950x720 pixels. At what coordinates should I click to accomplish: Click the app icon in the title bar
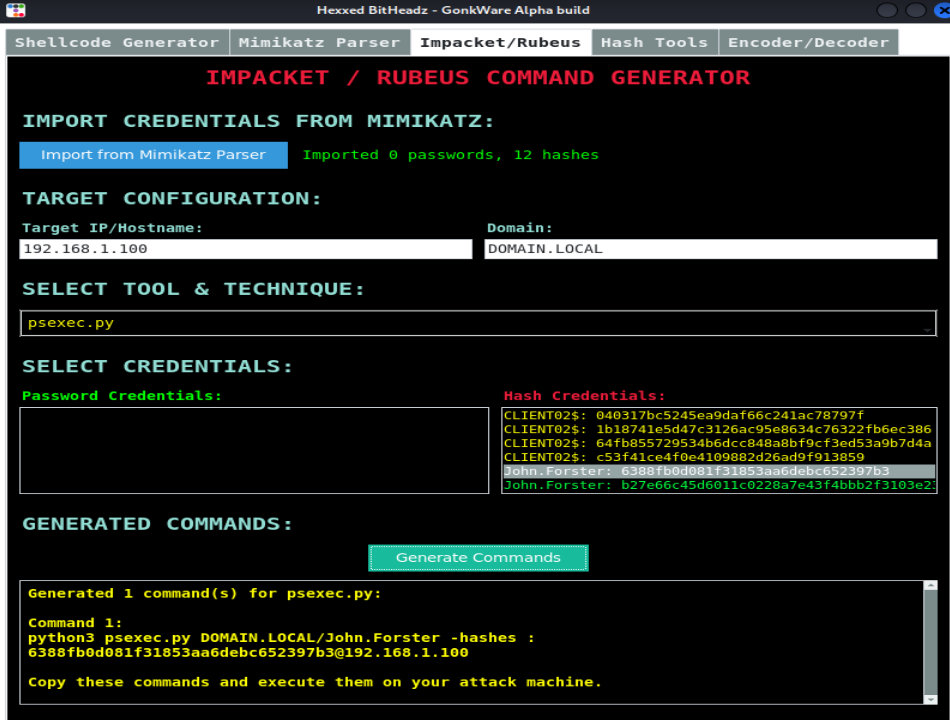15,11
